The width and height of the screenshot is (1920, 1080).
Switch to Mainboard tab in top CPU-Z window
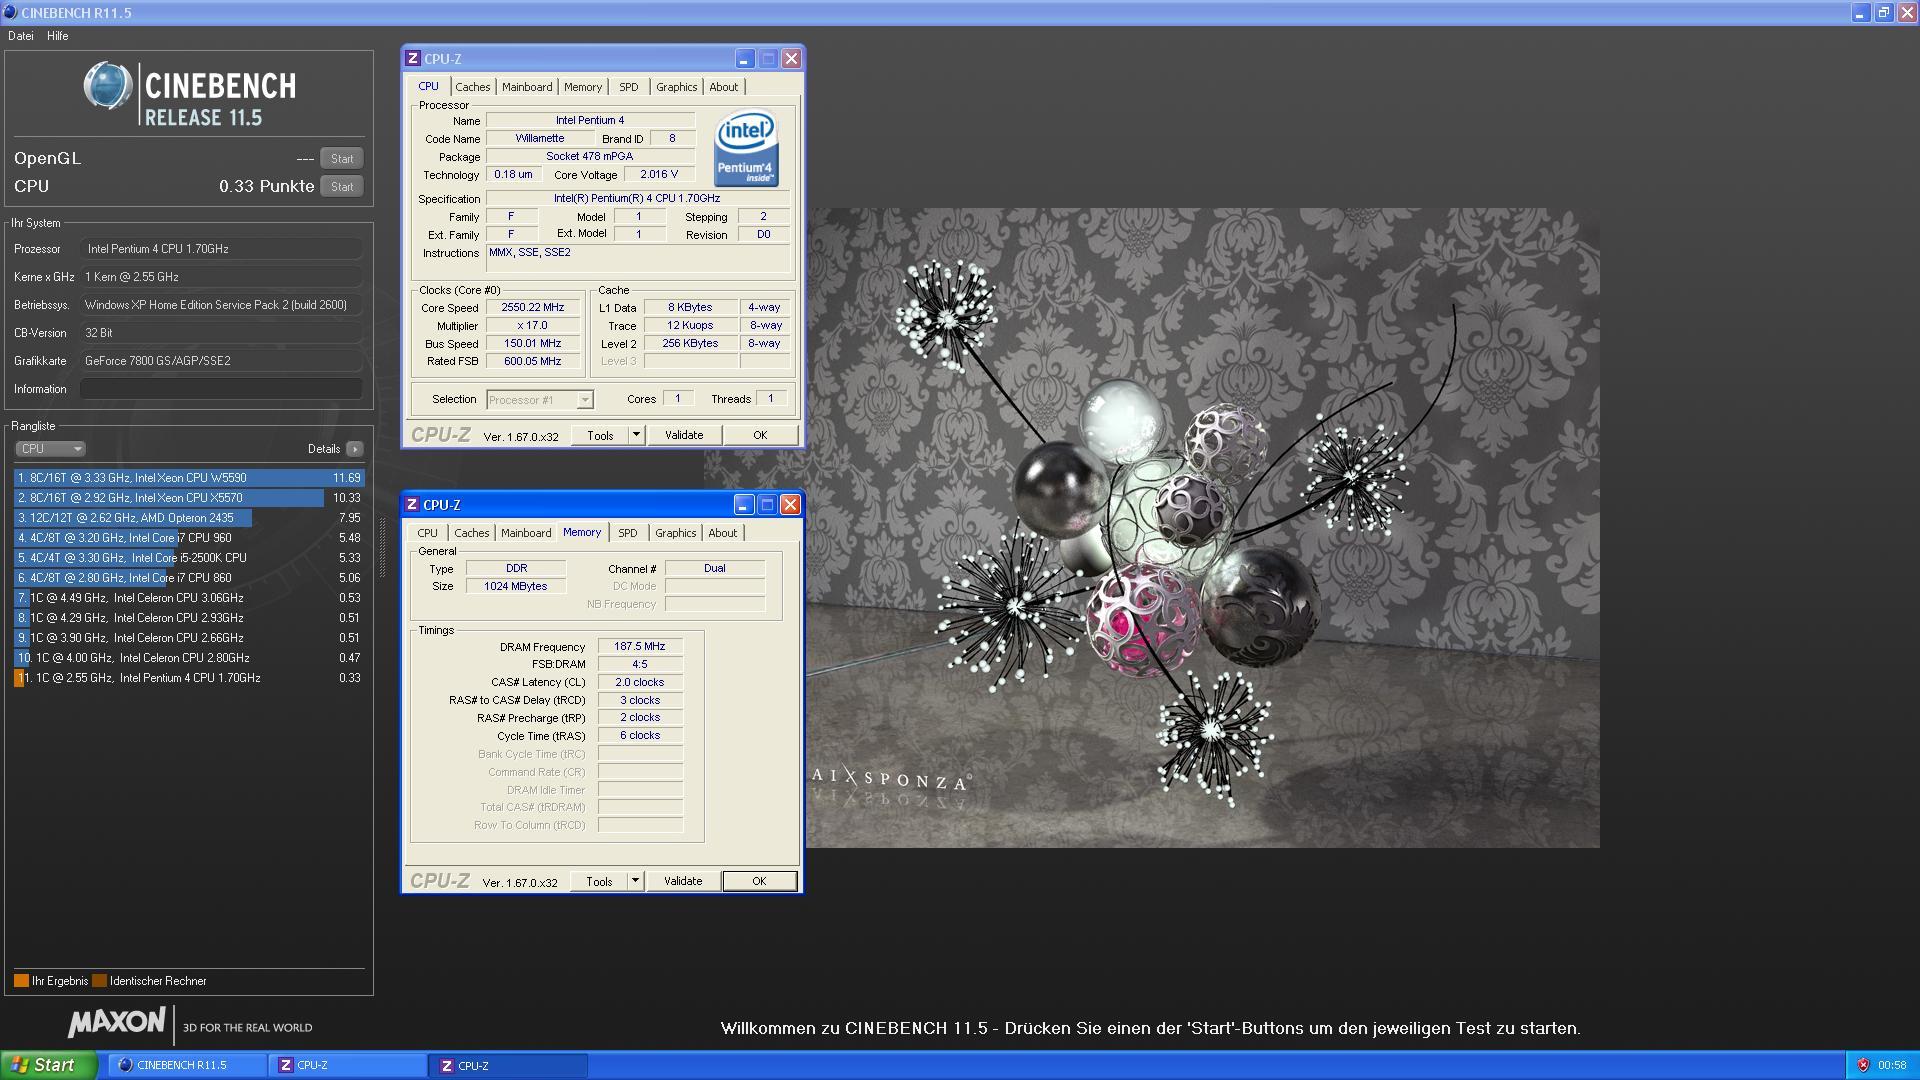pyautogui.click(x=527, y=87)
